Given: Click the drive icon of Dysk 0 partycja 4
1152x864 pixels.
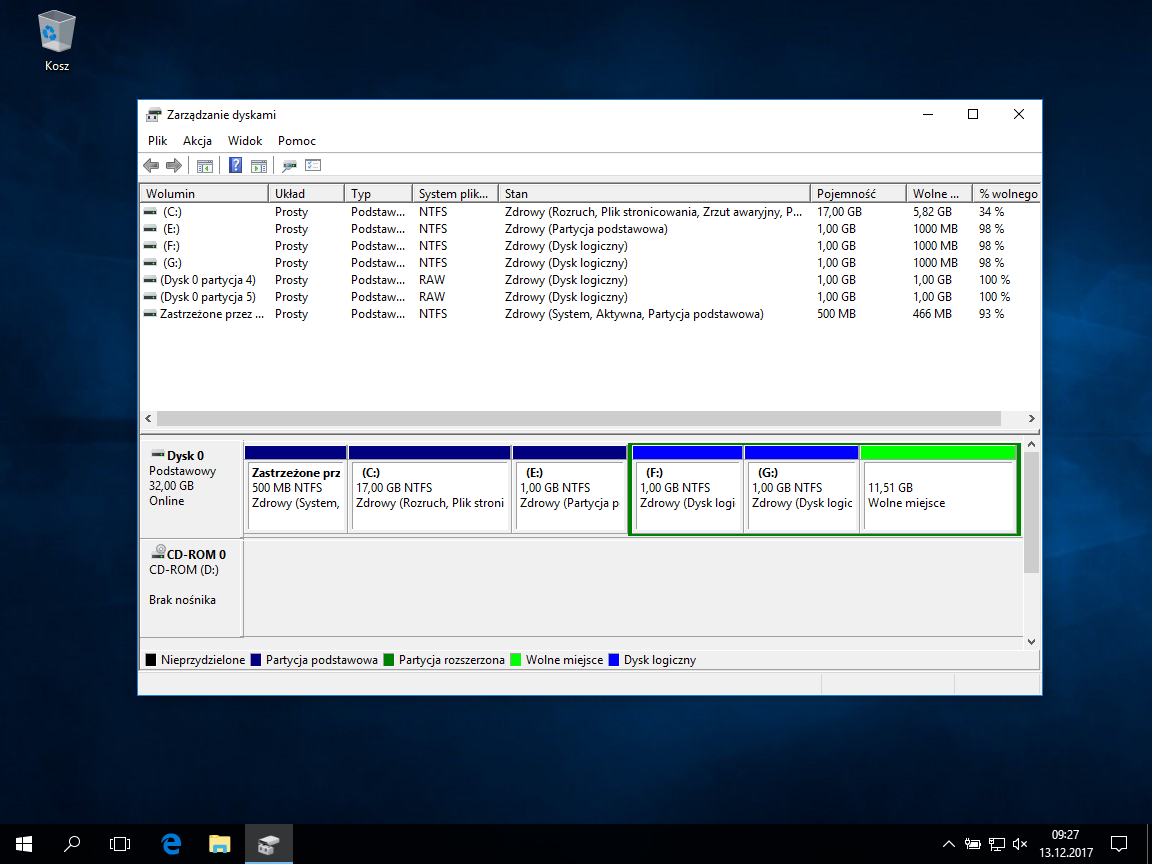Looking at the screenshot, I should tap(151, 279).
